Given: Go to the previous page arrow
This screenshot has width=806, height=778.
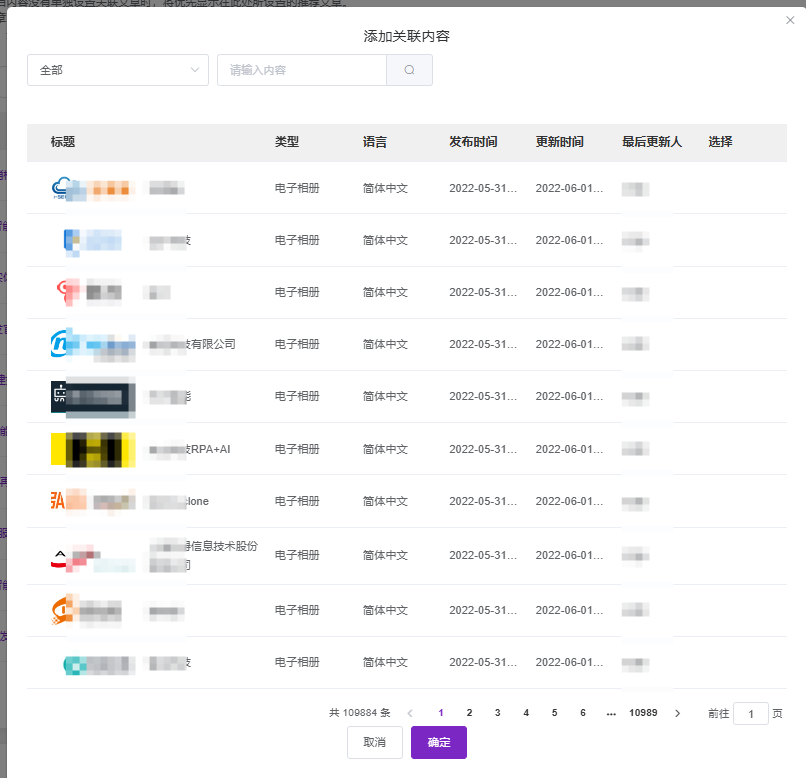Looking at the screenshot, I should click(410, 713).
